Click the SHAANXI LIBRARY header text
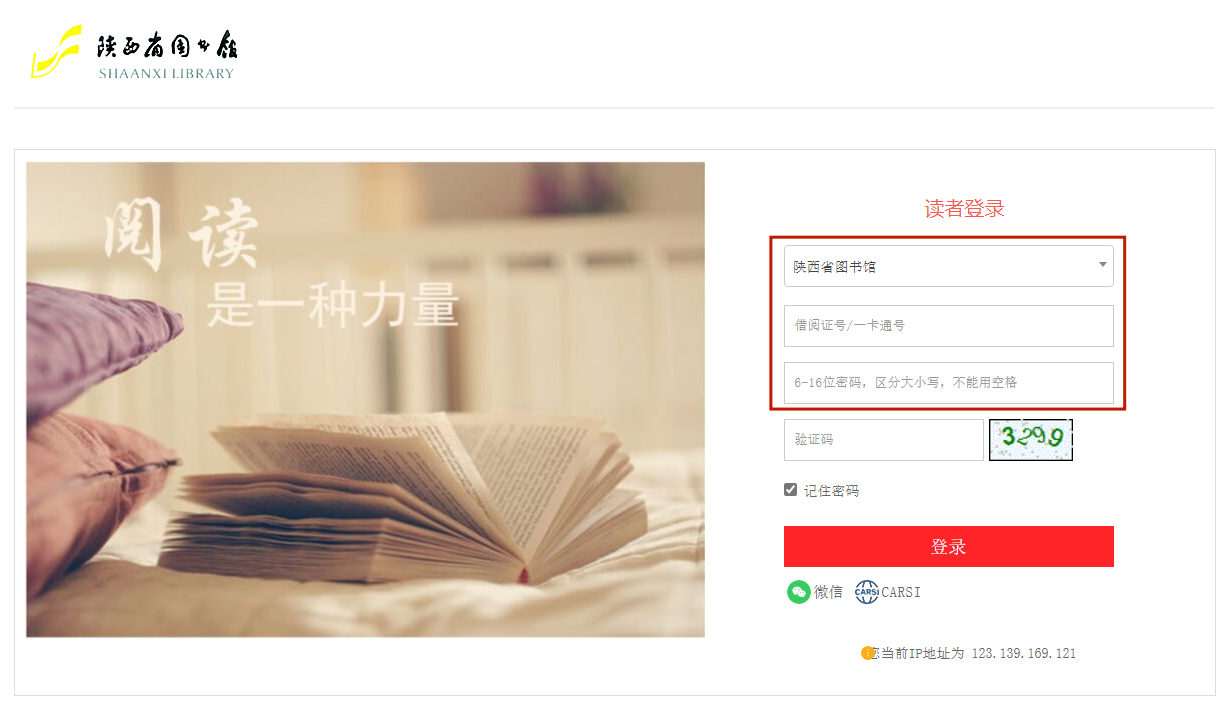 point(166,73)
